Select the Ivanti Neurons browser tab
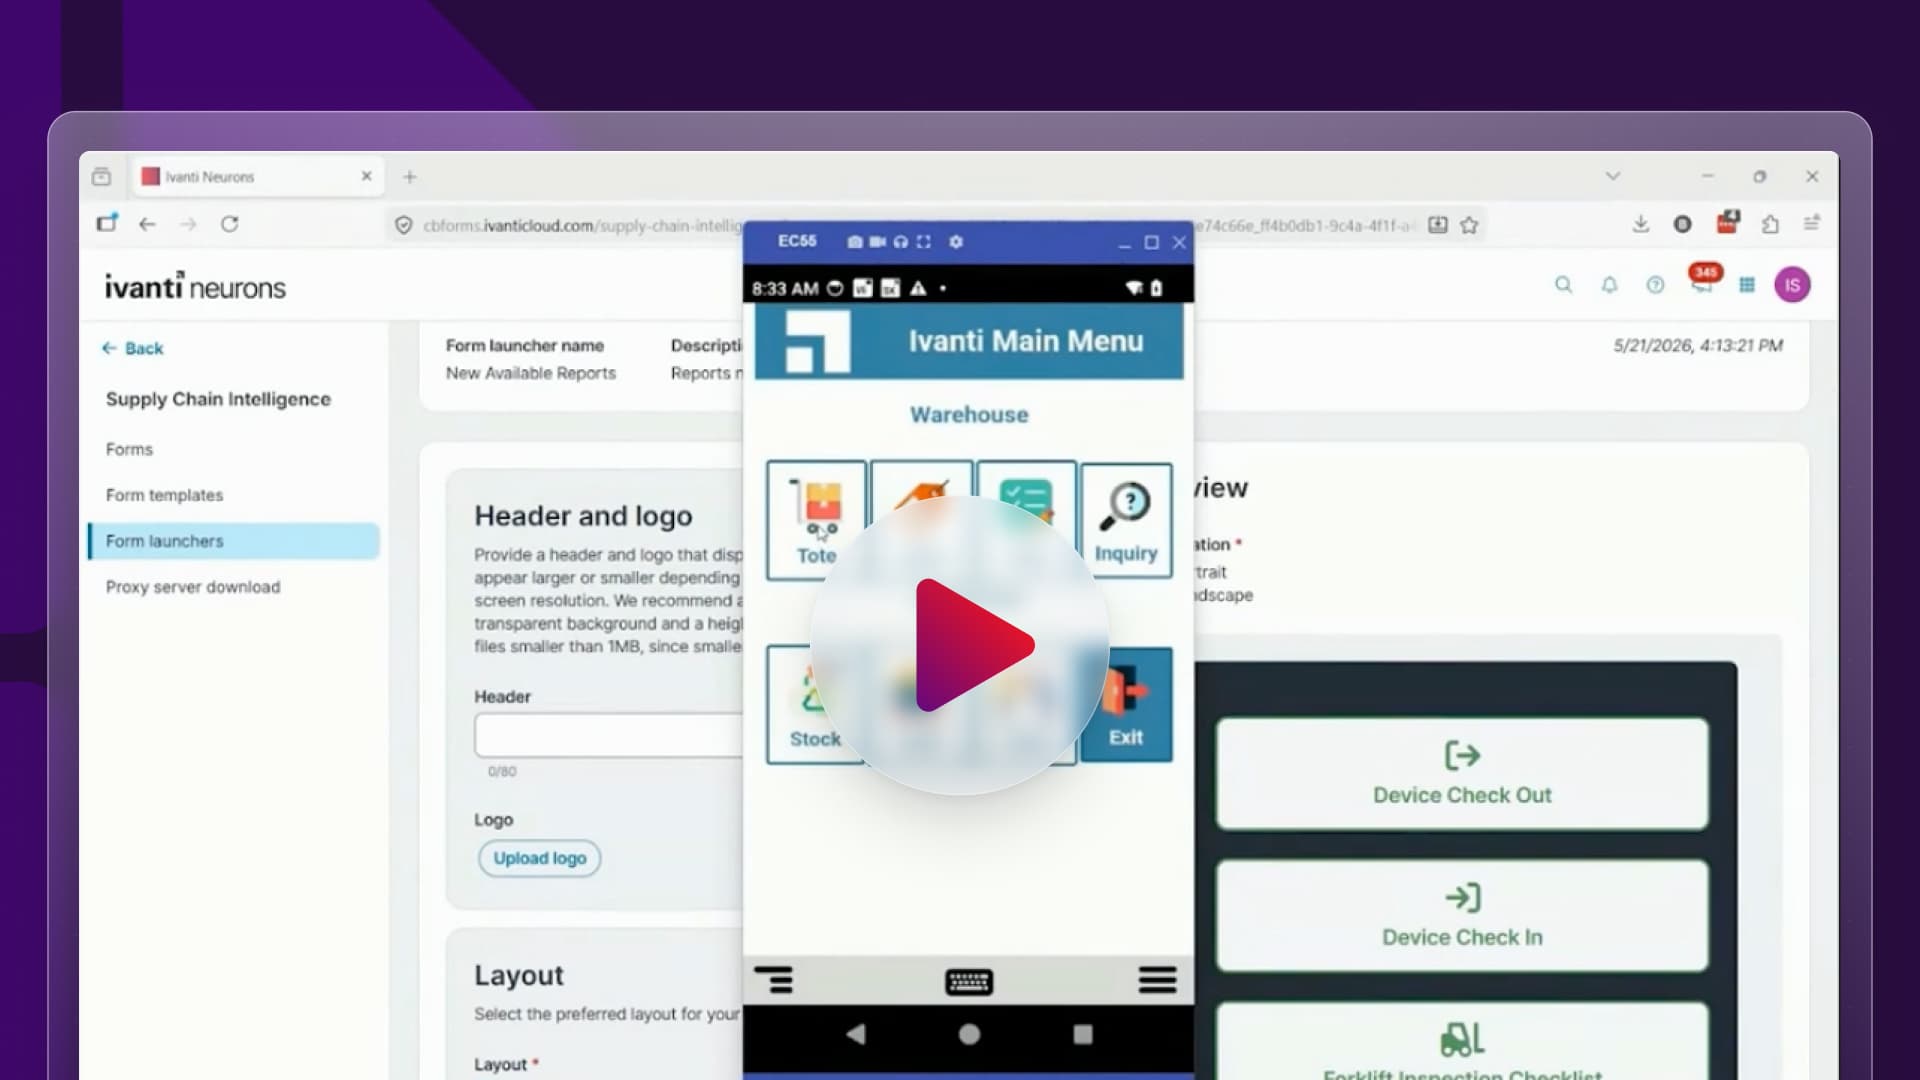 (x=258, y=176)
